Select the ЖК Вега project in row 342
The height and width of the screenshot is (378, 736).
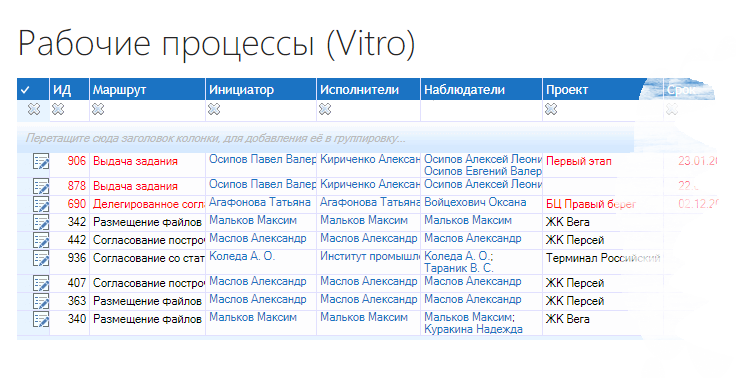tap(567, 222)
